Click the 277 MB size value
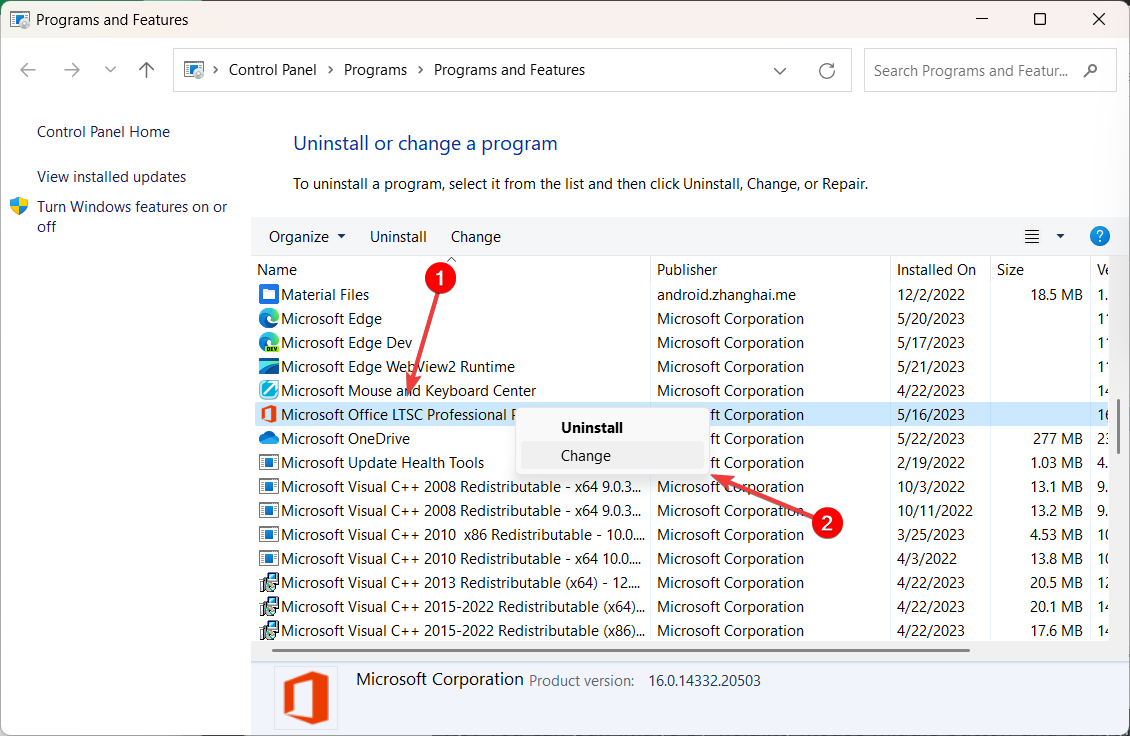The image size is (1130, 736). (1059, 438)
